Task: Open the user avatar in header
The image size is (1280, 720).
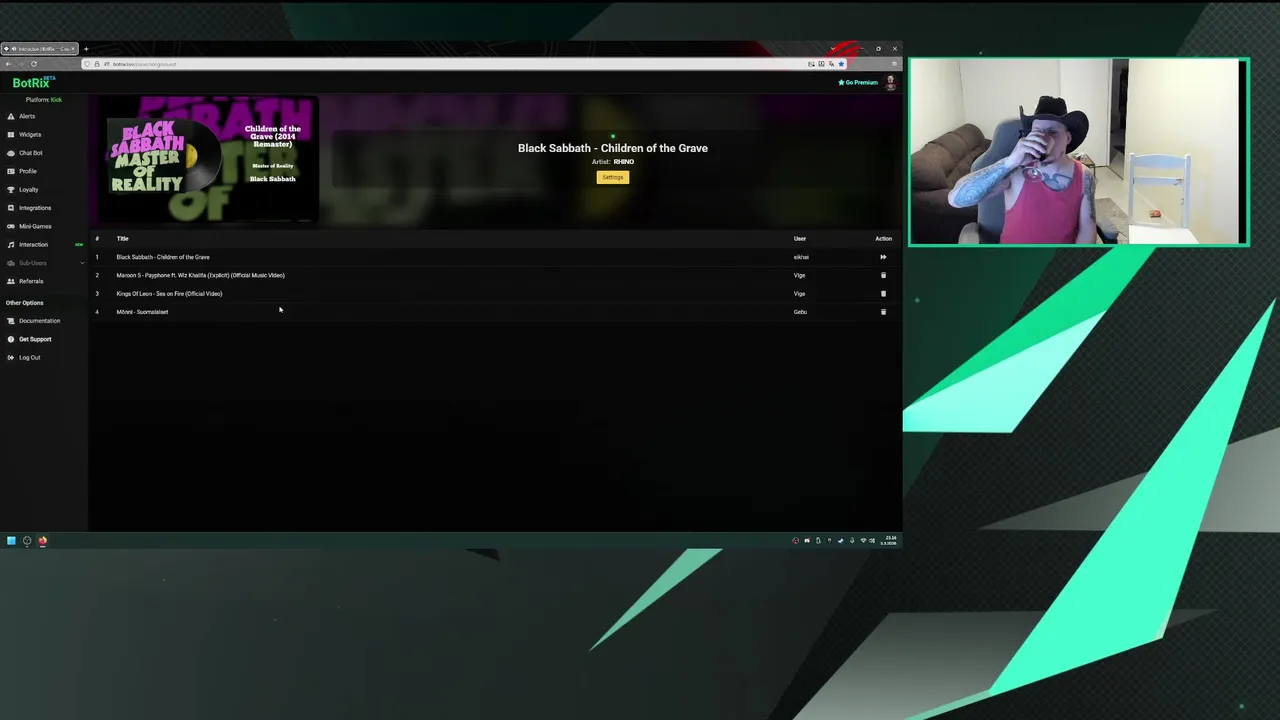Action: pos(890,83)
